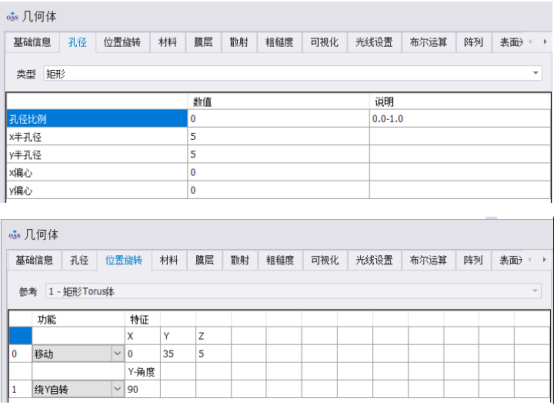
Task: Click the app logo icon in lower 几何体 title
Action: 14,234
